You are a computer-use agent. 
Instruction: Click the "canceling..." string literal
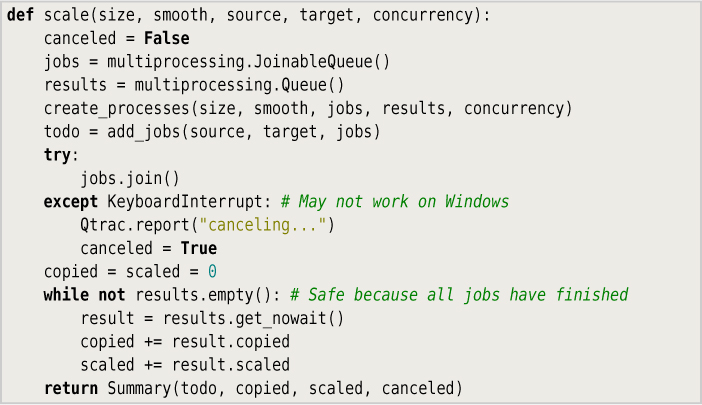click(265, 224)
